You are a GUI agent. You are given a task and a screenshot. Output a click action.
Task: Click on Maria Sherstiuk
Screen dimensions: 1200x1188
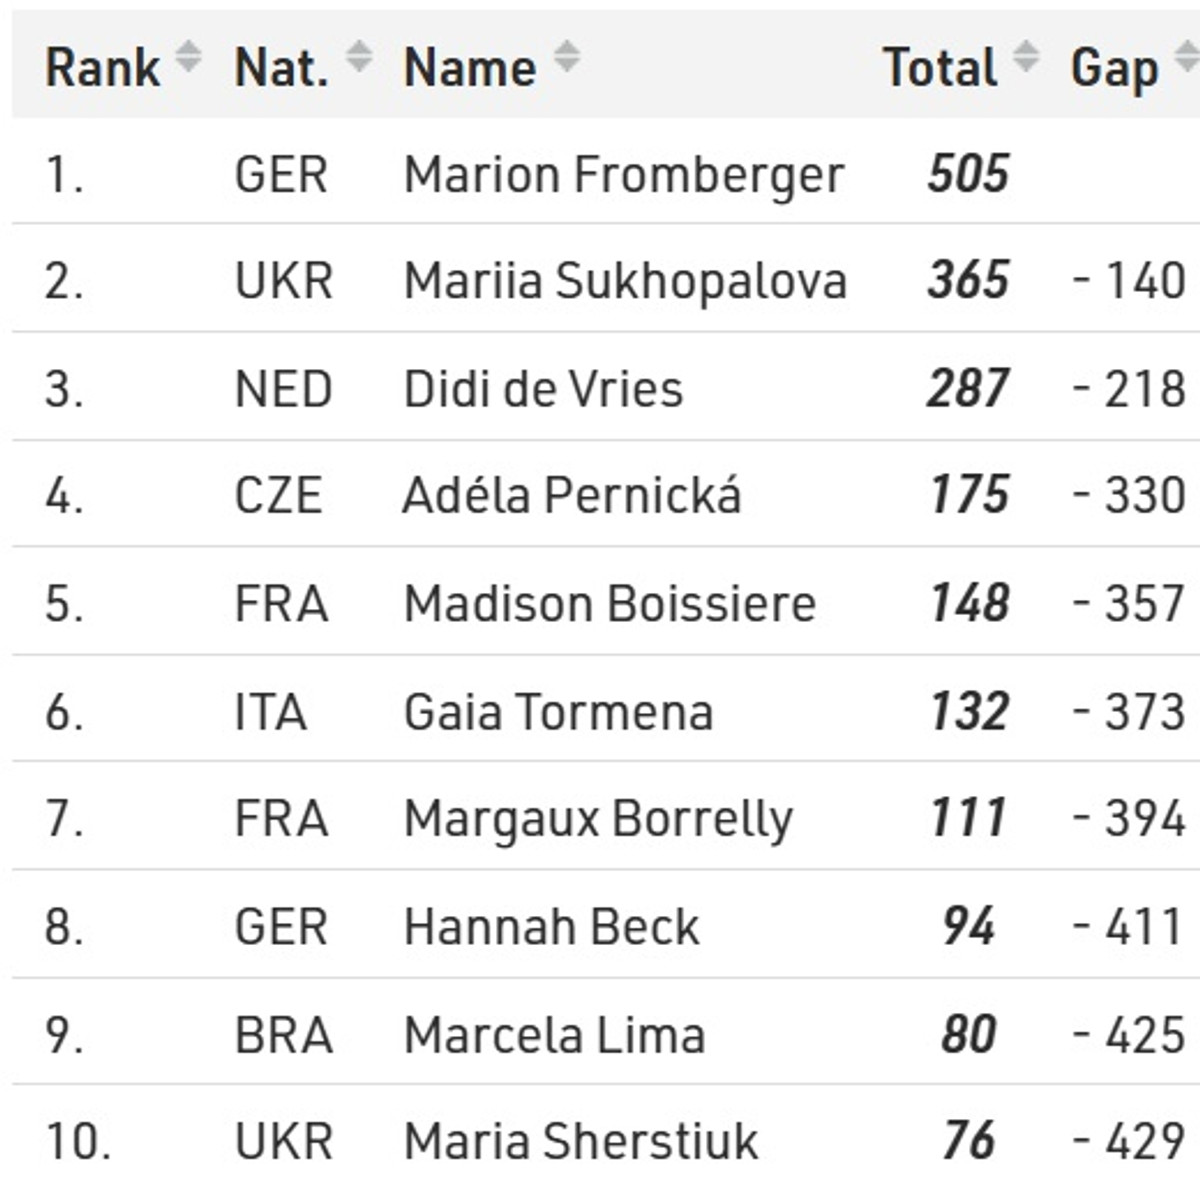(x=581, y=1141)
